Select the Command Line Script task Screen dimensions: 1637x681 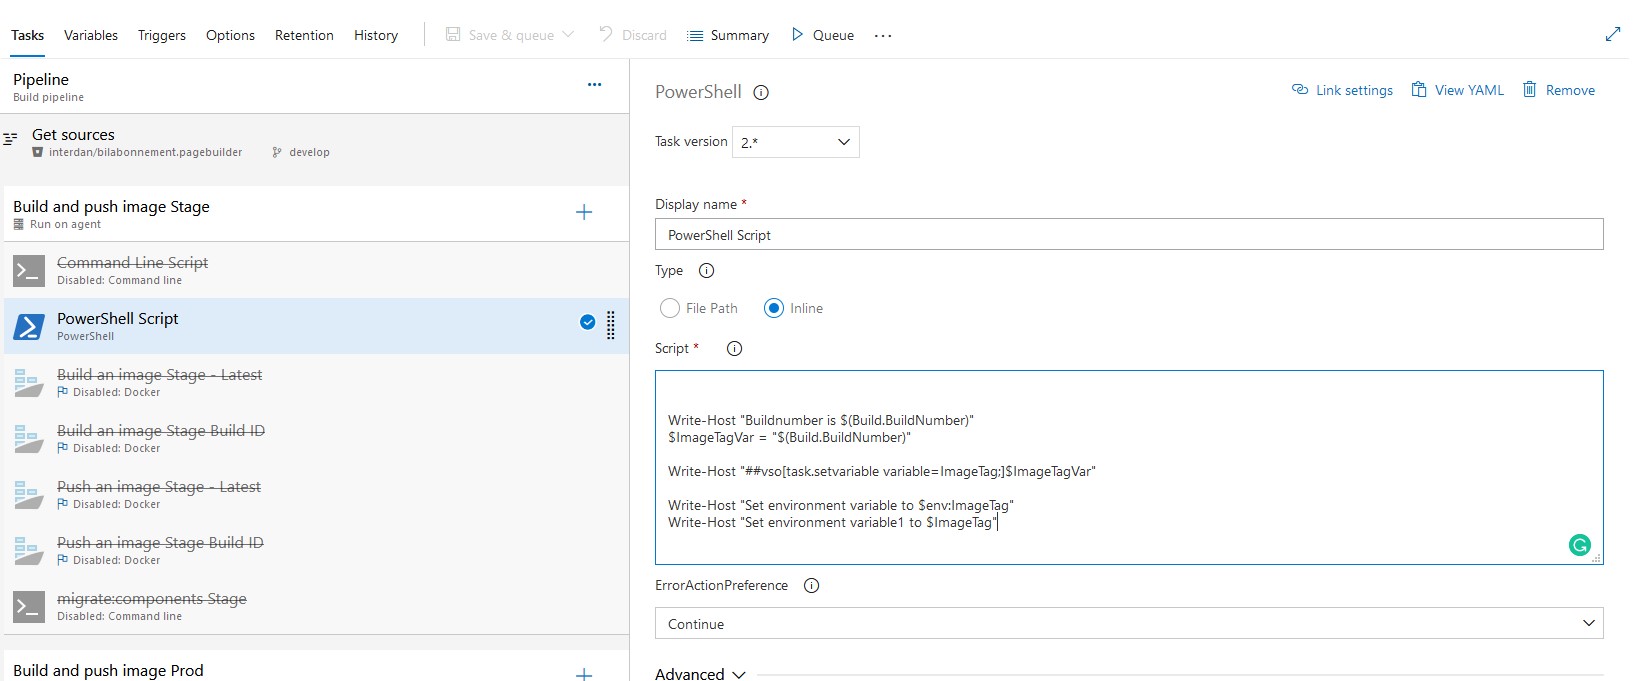314,270
